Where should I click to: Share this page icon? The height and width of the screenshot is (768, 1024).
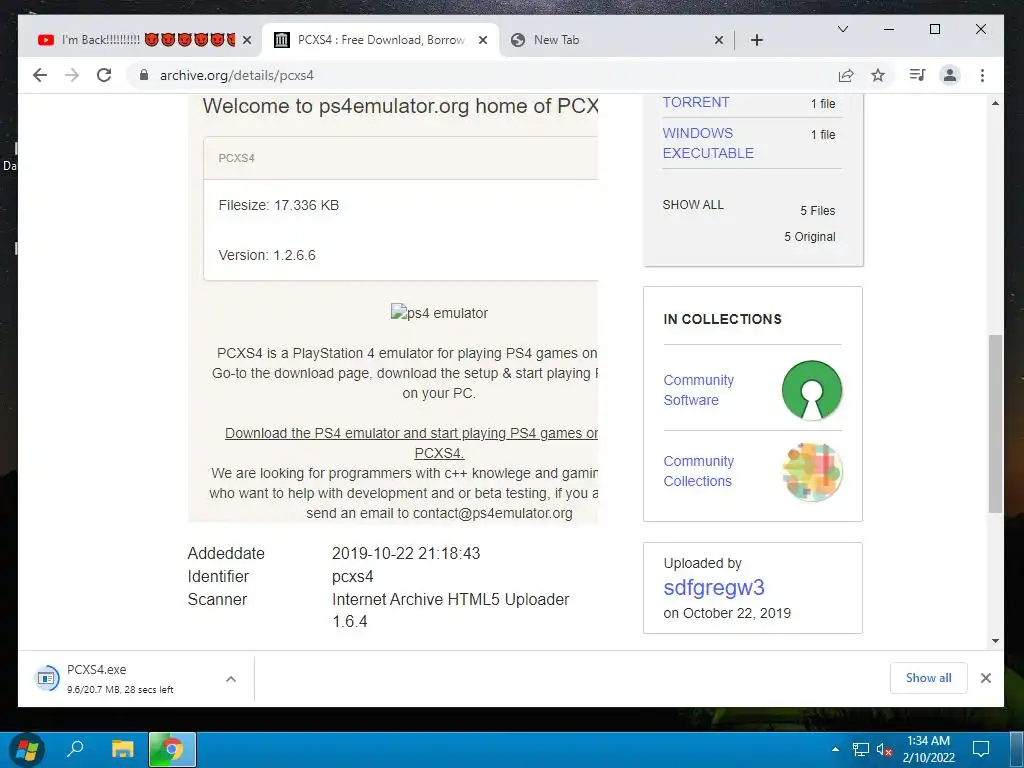click(846, 75)
